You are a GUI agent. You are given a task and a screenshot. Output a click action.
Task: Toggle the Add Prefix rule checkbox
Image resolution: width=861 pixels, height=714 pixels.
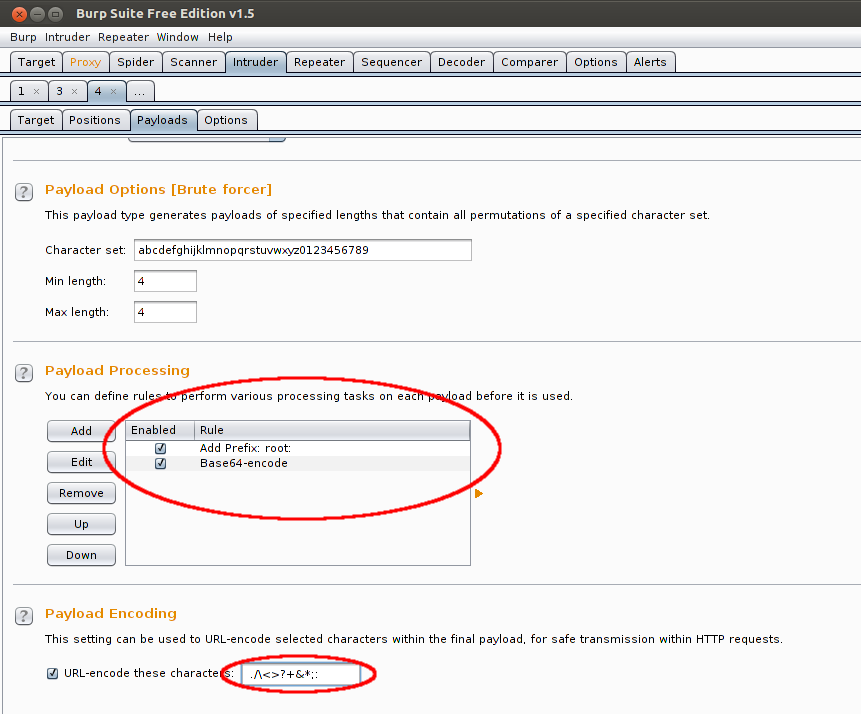[160, 448]
